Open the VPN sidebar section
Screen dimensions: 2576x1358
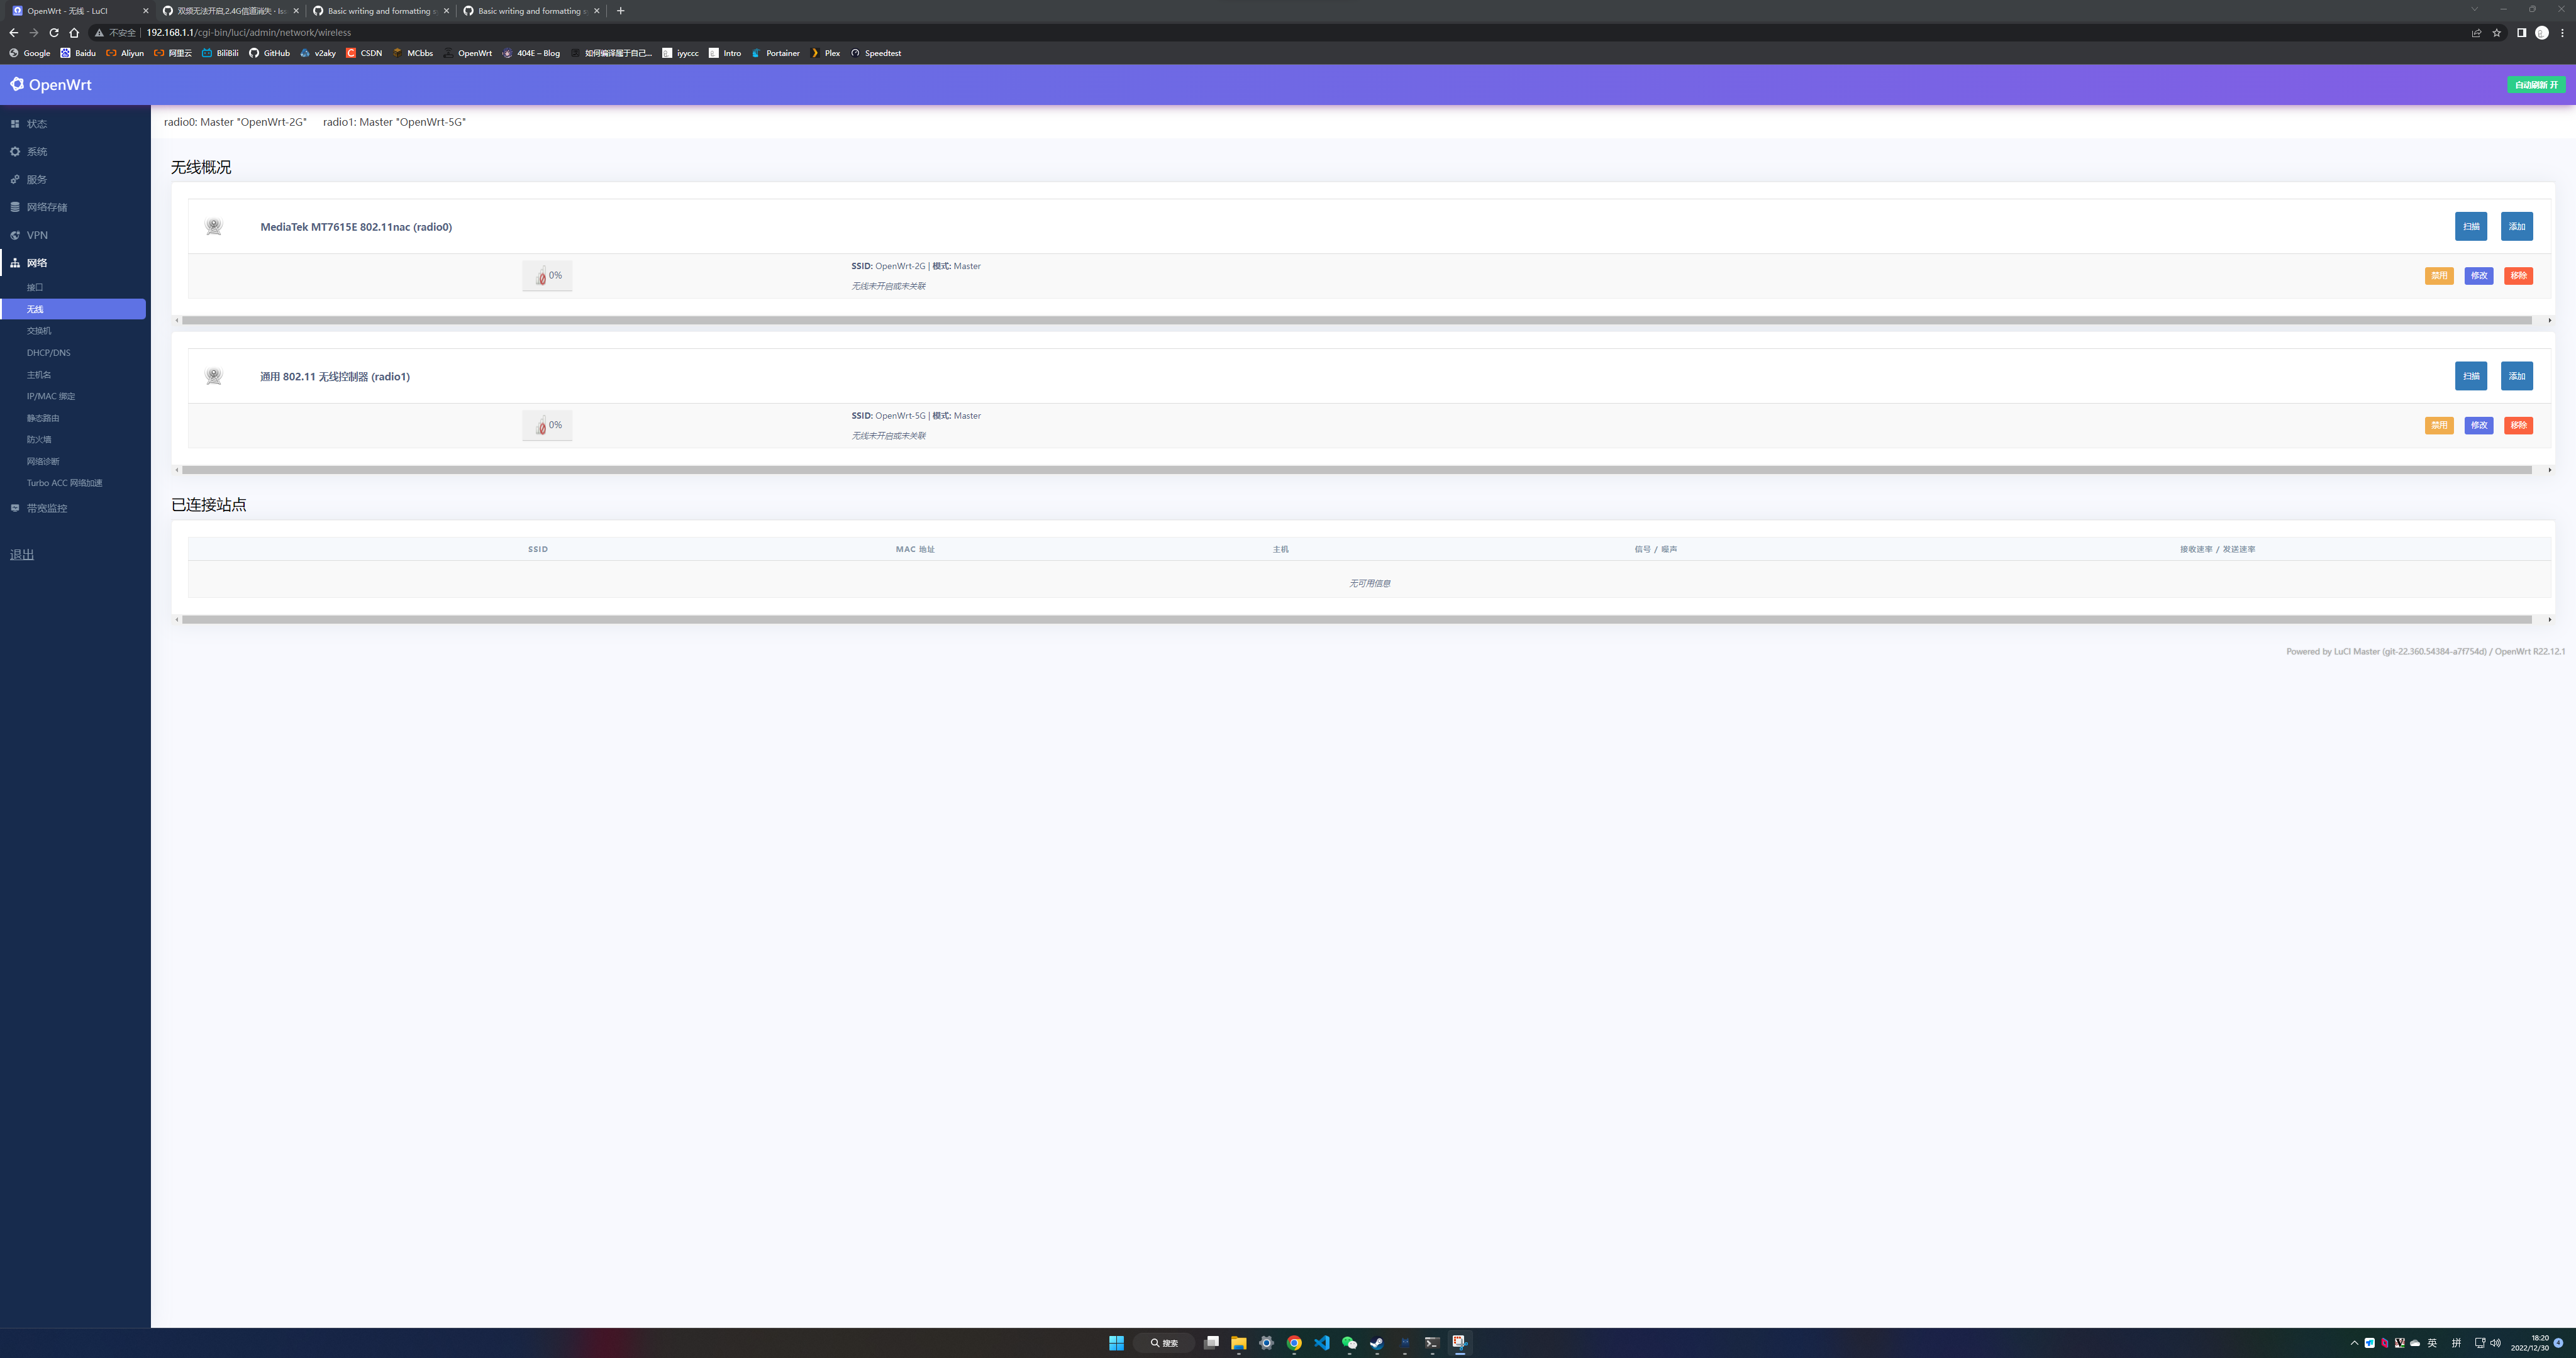[37, 235]
